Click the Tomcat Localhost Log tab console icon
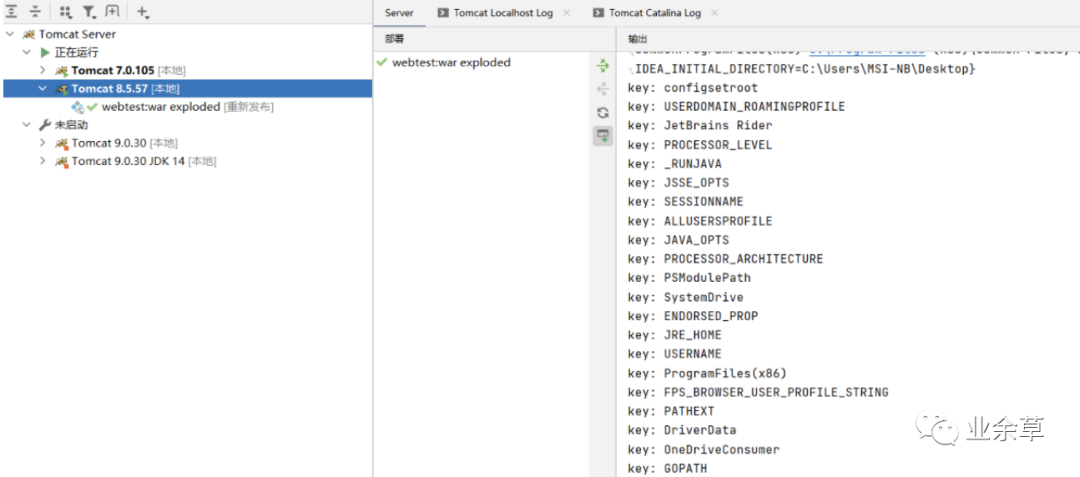Screen dimensions: 1080x477 click(x=443, y=13)
